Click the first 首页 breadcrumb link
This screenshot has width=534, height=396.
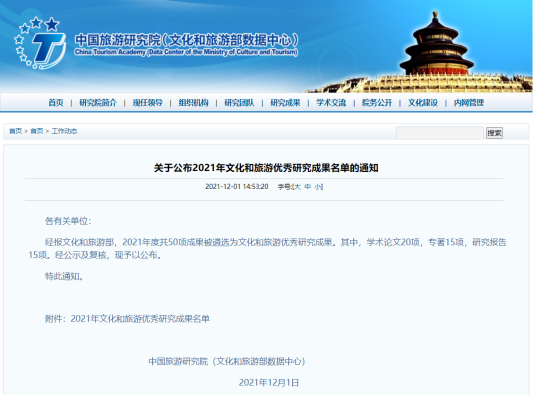click(15, 131)
